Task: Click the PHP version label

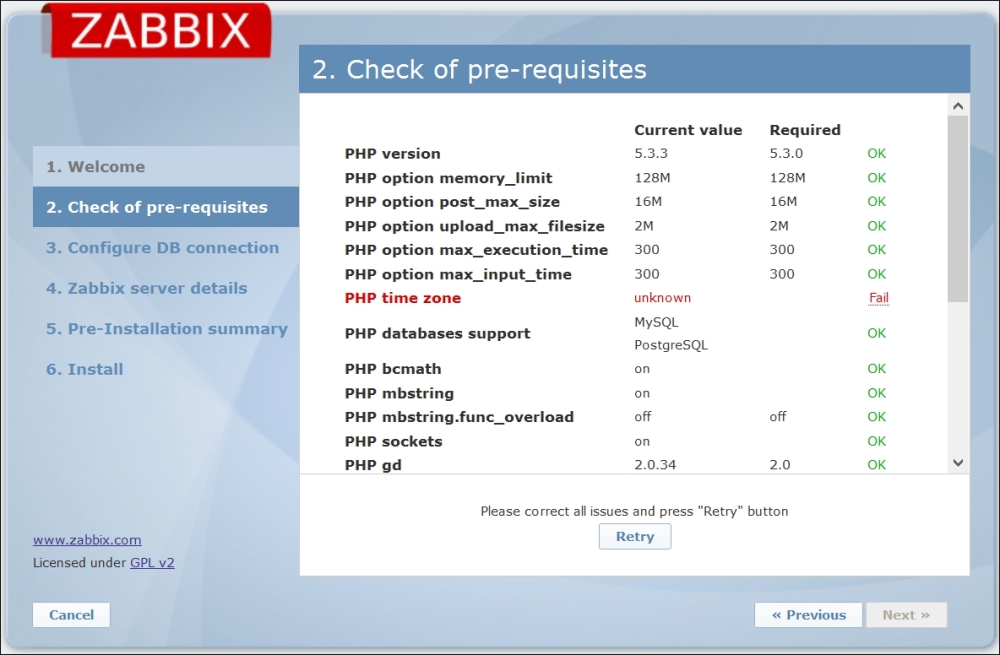Action: click(392, 154)
